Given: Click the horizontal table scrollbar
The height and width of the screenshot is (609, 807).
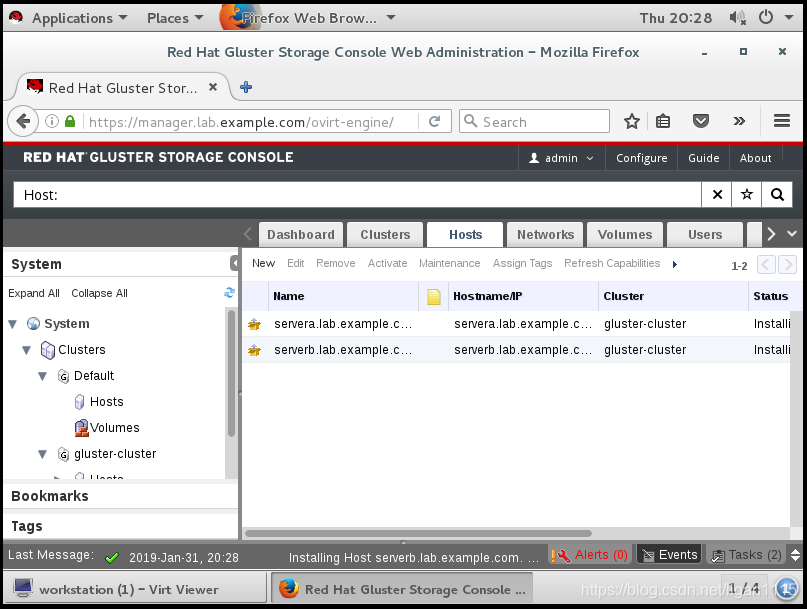Looking at the screenshot, I should 418,533.
